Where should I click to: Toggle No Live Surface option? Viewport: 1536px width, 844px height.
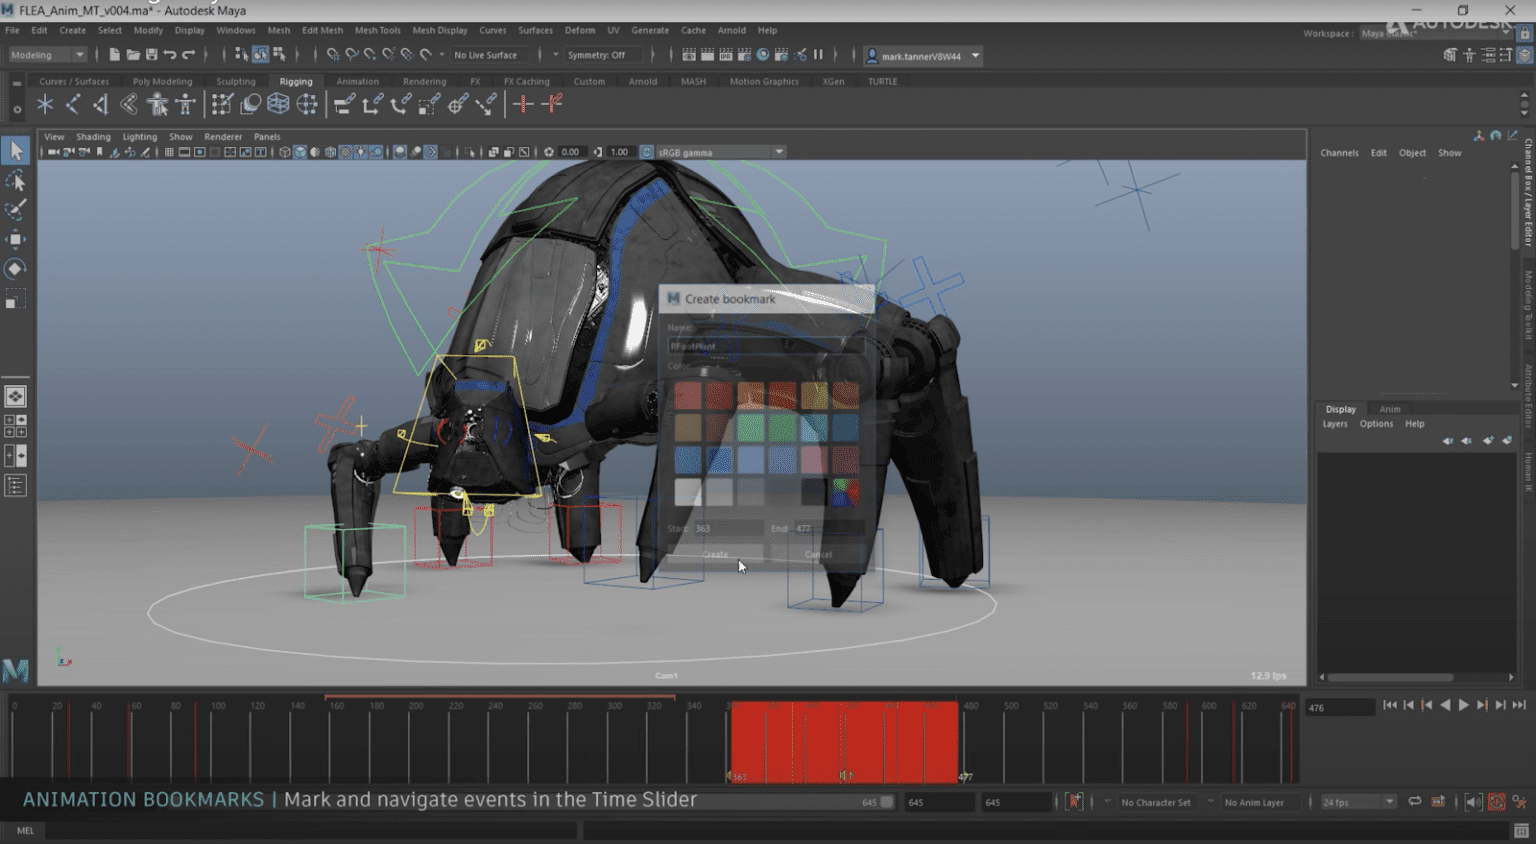(488, 54)
